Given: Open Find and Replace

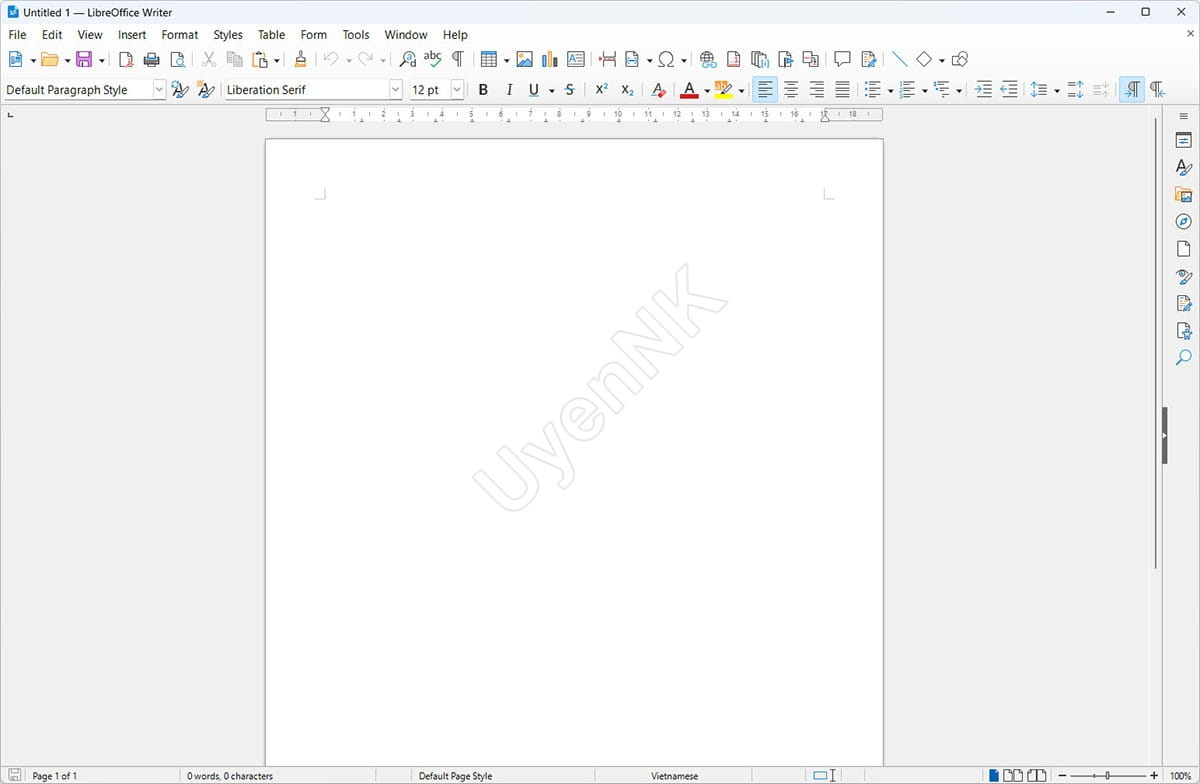Looking at the screenshot, I should (407, 60).
